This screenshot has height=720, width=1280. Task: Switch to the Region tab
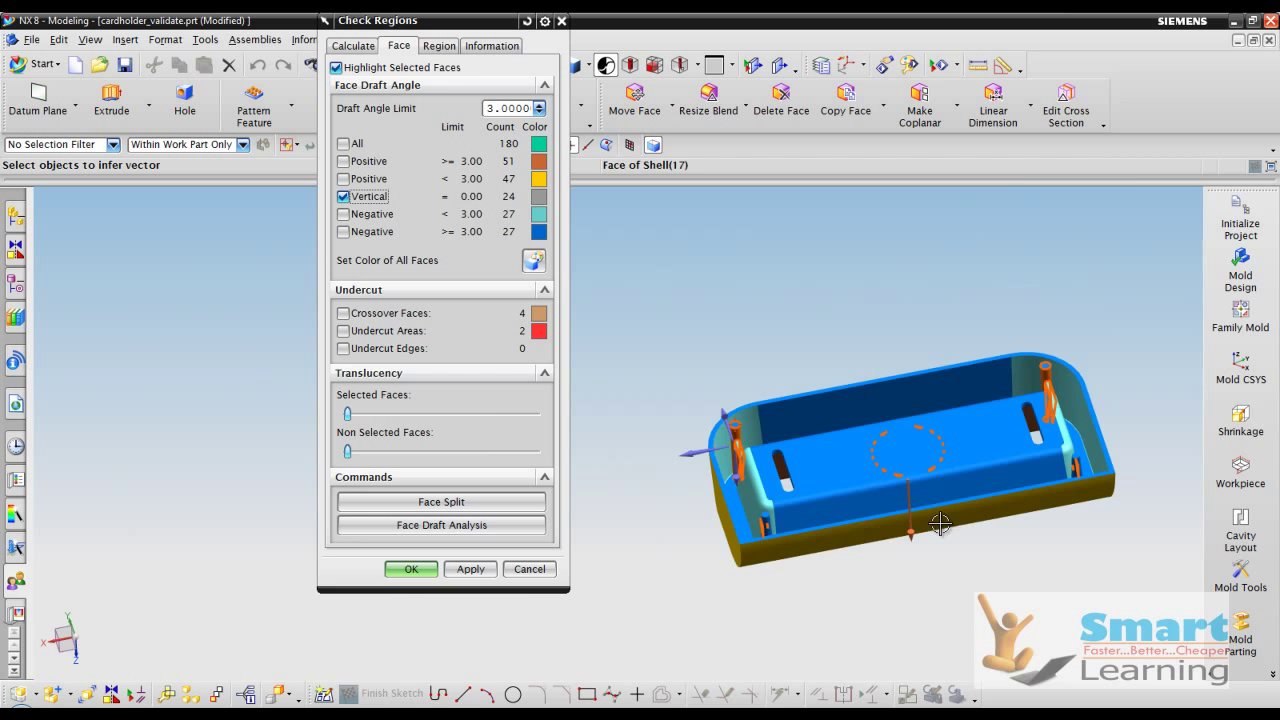click(x=439, y=46)
